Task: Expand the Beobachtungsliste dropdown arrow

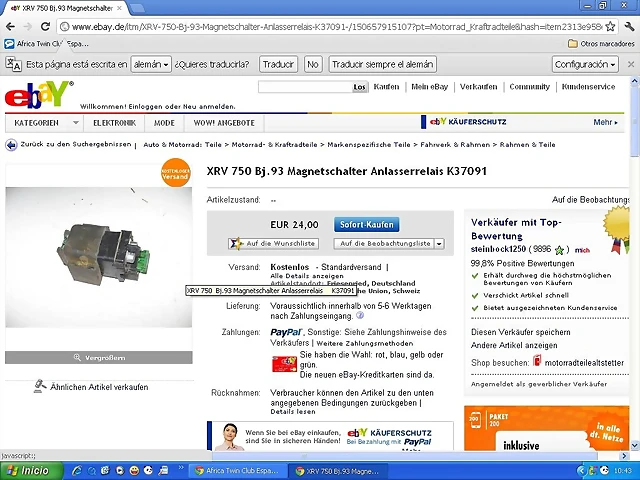Action: tap(439, 244)
